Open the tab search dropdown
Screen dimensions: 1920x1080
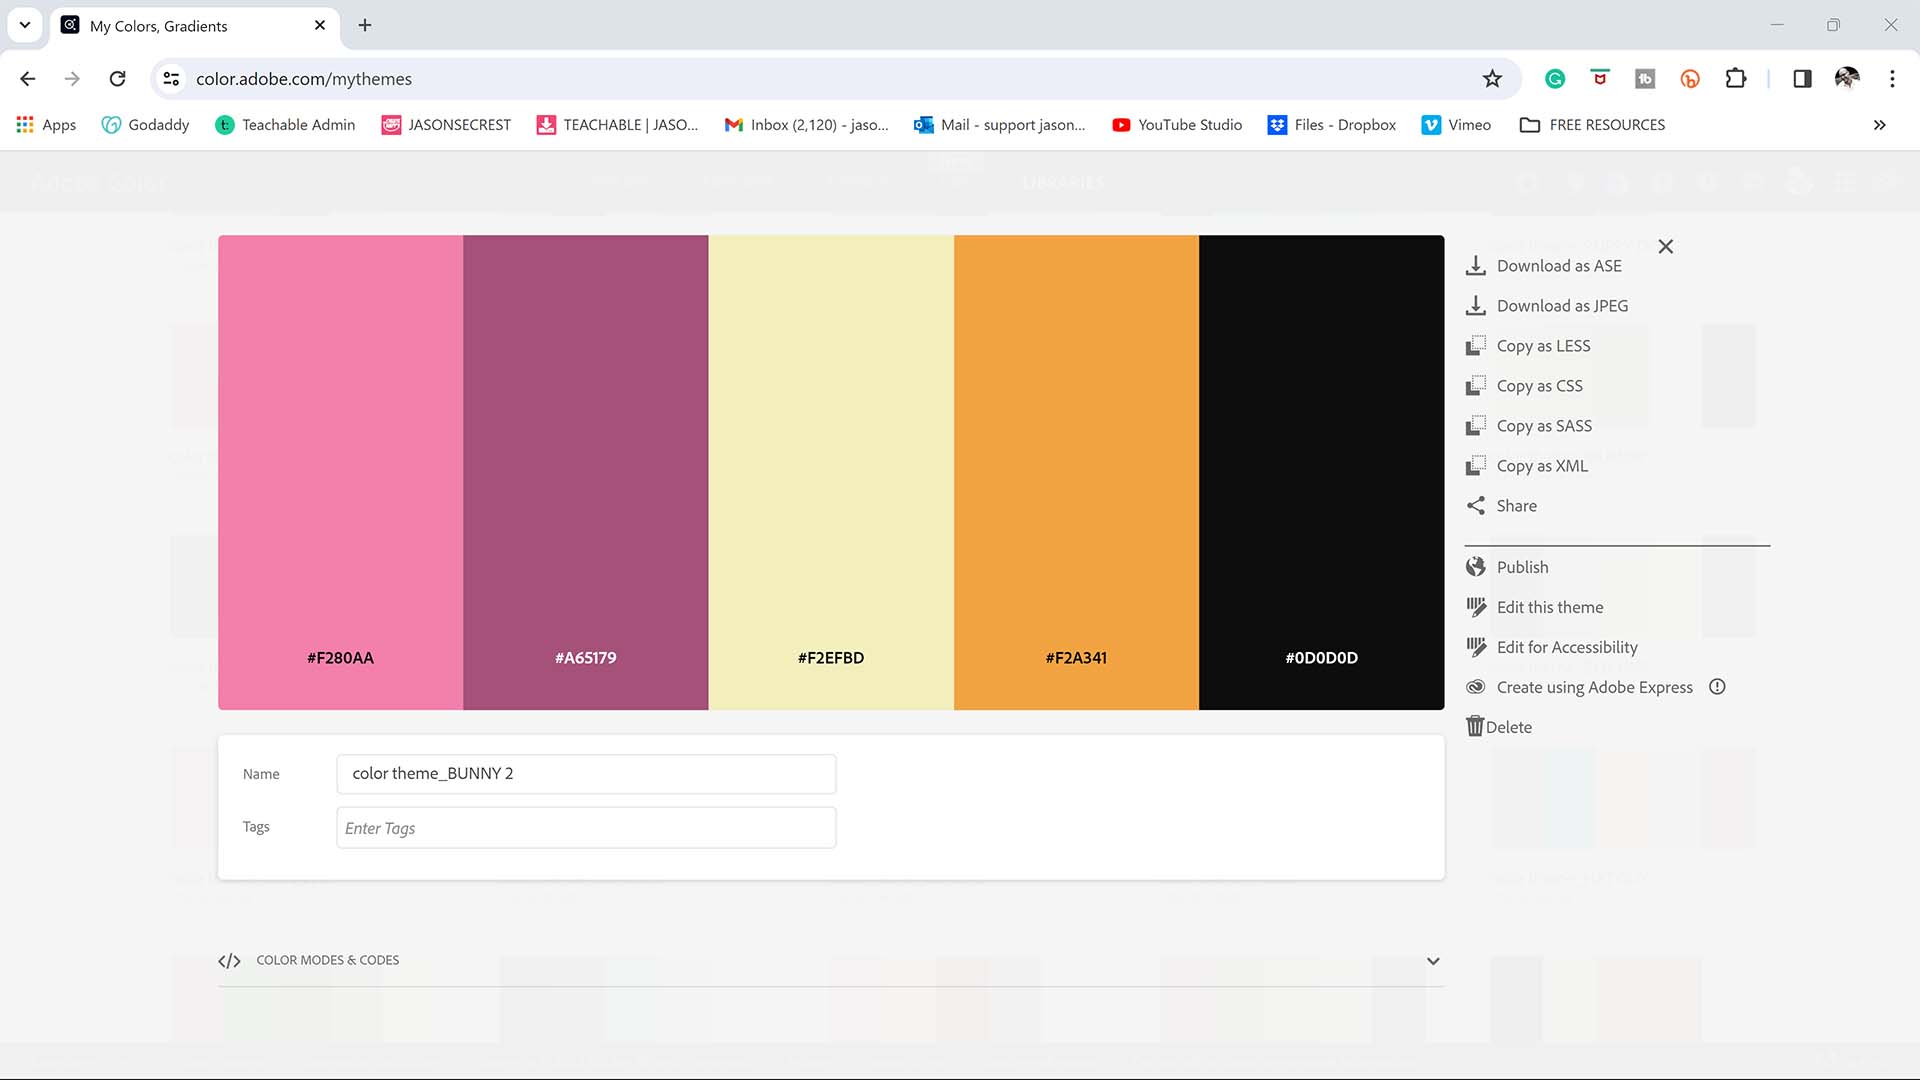[25, 25]
